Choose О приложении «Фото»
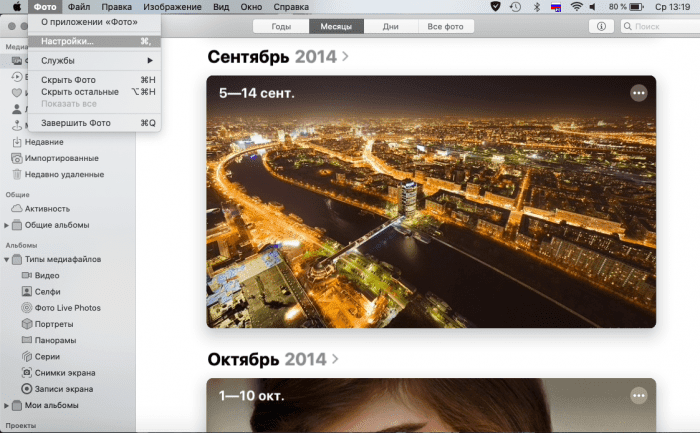This screenshot has width=700, height=433. tap(94, 22)
